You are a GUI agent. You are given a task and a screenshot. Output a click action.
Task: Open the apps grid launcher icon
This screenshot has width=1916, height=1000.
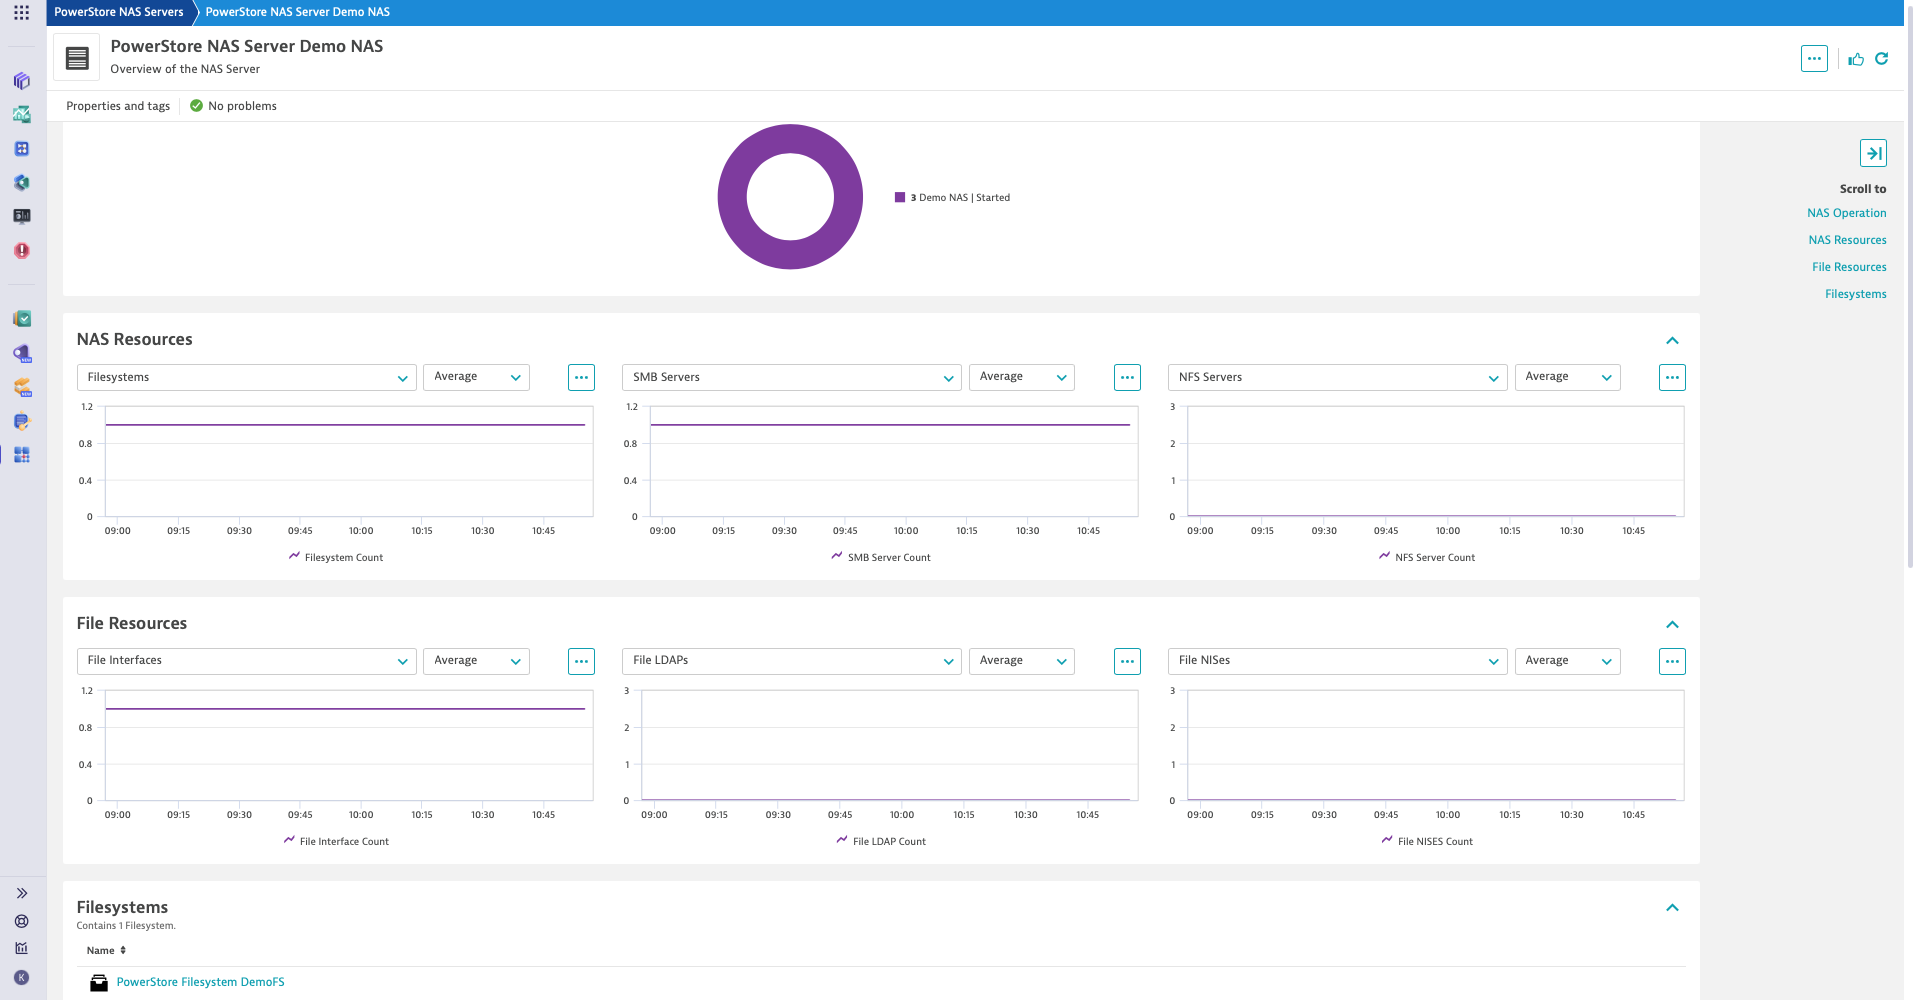[x=21, y=12]
